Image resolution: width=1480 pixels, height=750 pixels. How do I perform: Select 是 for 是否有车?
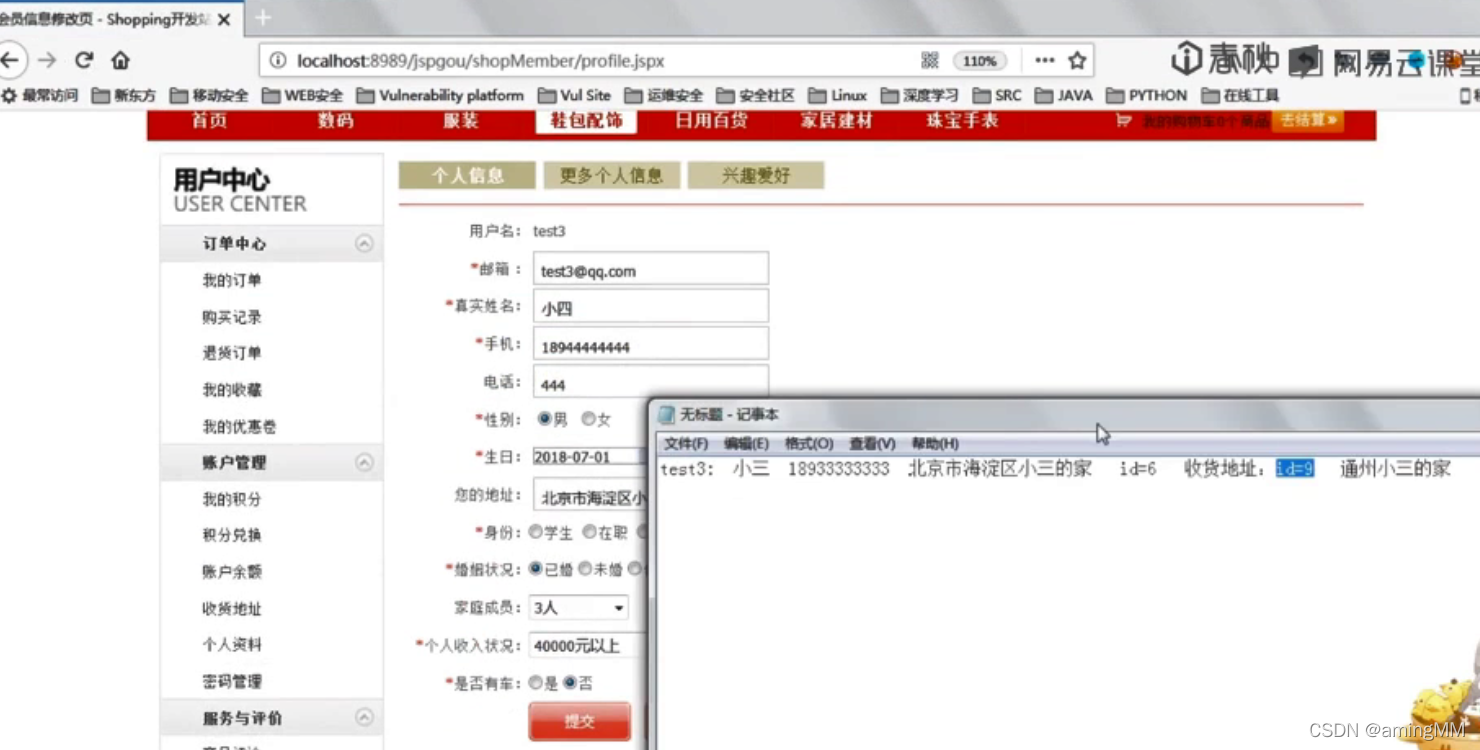(x=536, y=682)
